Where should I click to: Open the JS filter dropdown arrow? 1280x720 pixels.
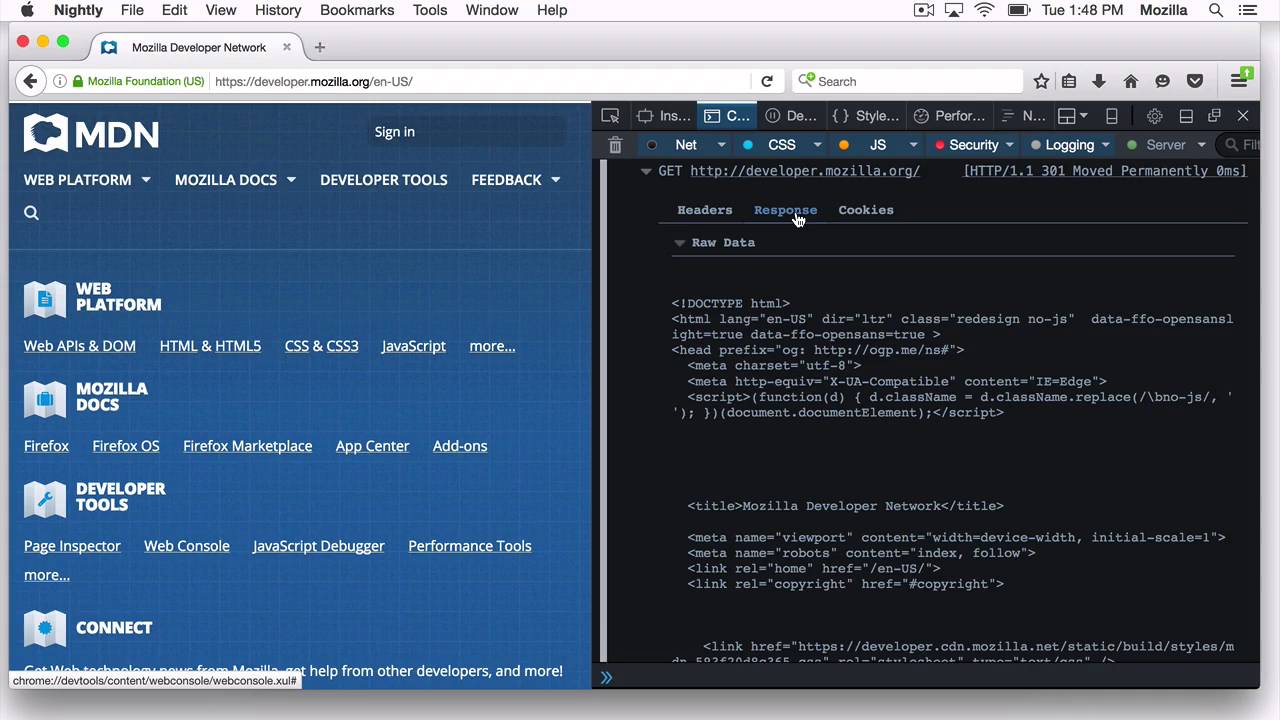pos(912,145)
